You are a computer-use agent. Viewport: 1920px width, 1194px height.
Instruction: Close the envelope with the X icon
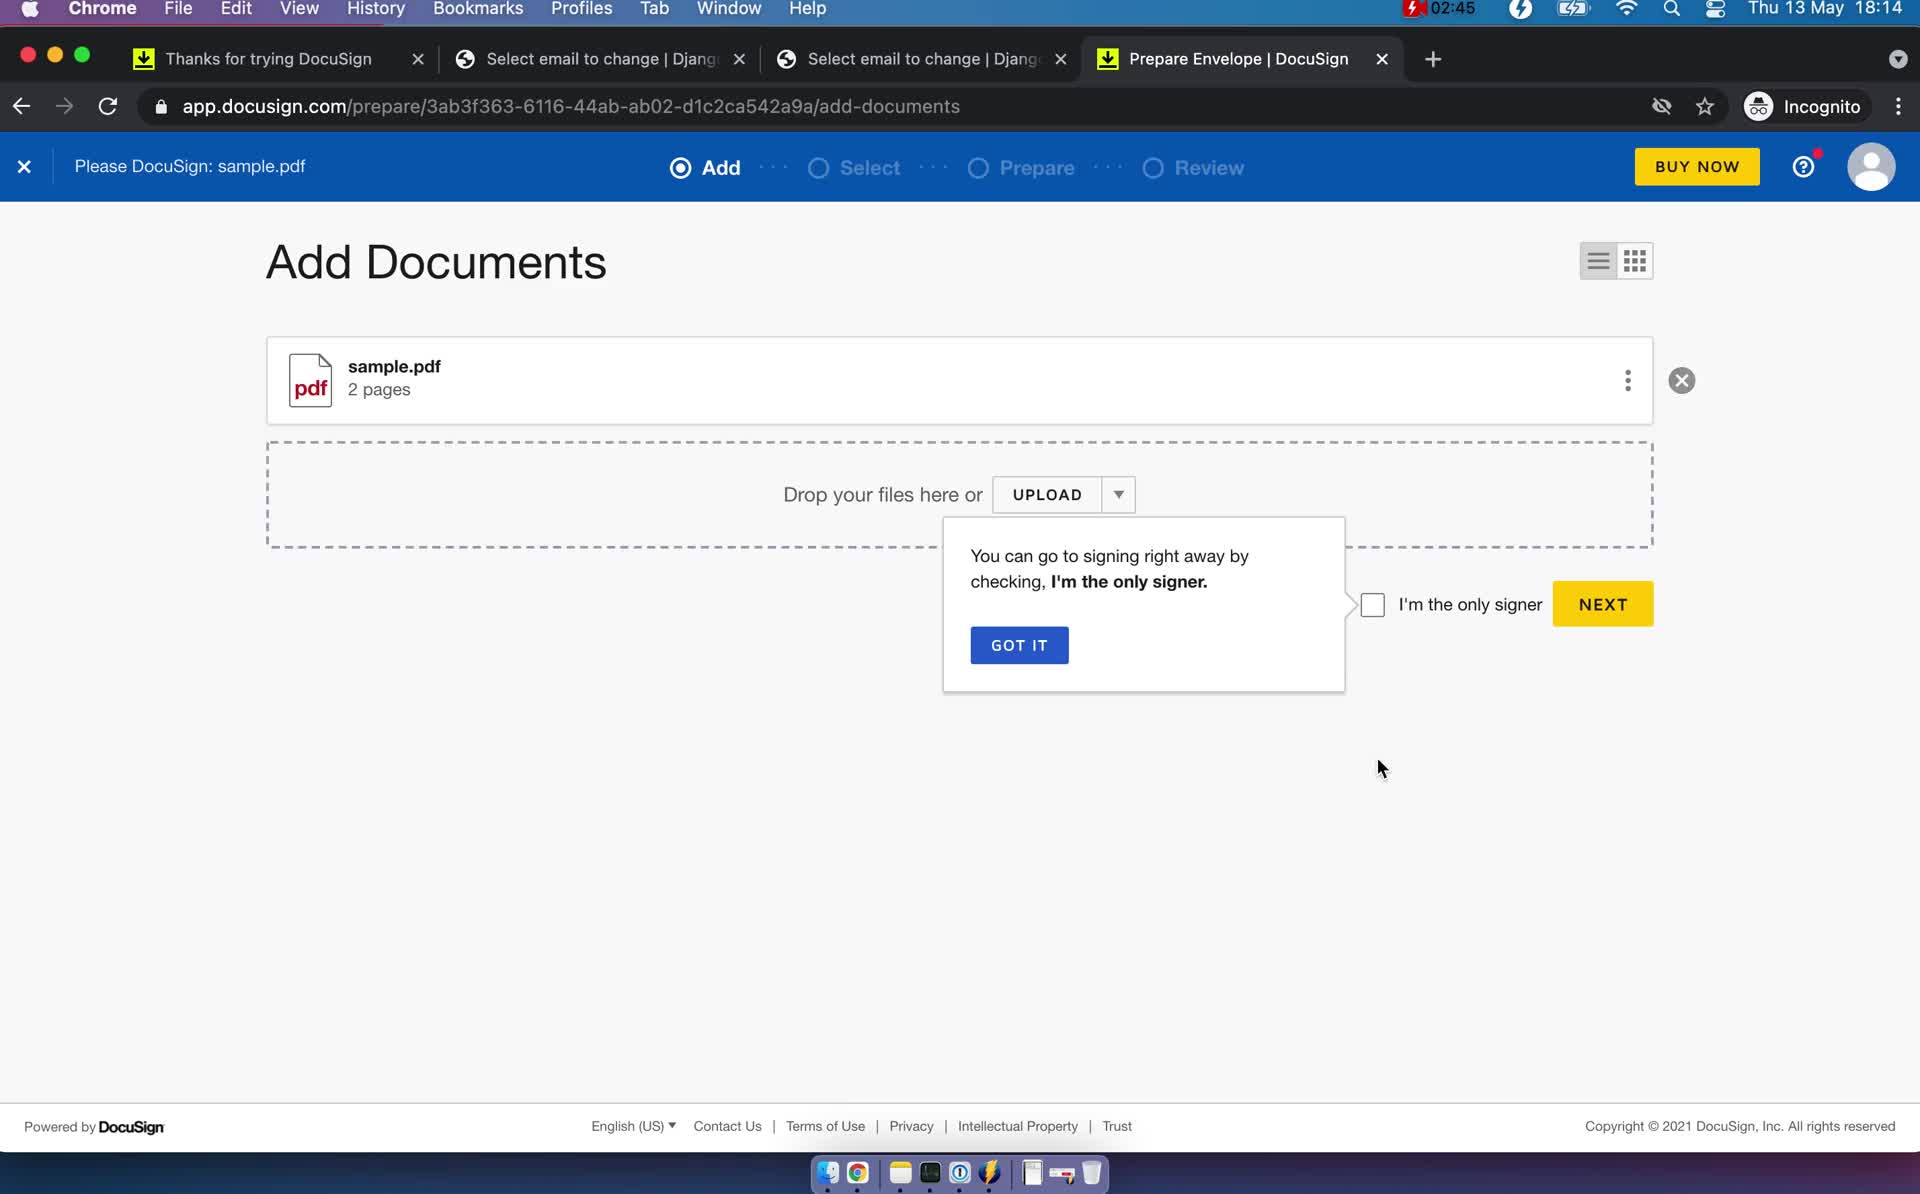coord(24,167)
